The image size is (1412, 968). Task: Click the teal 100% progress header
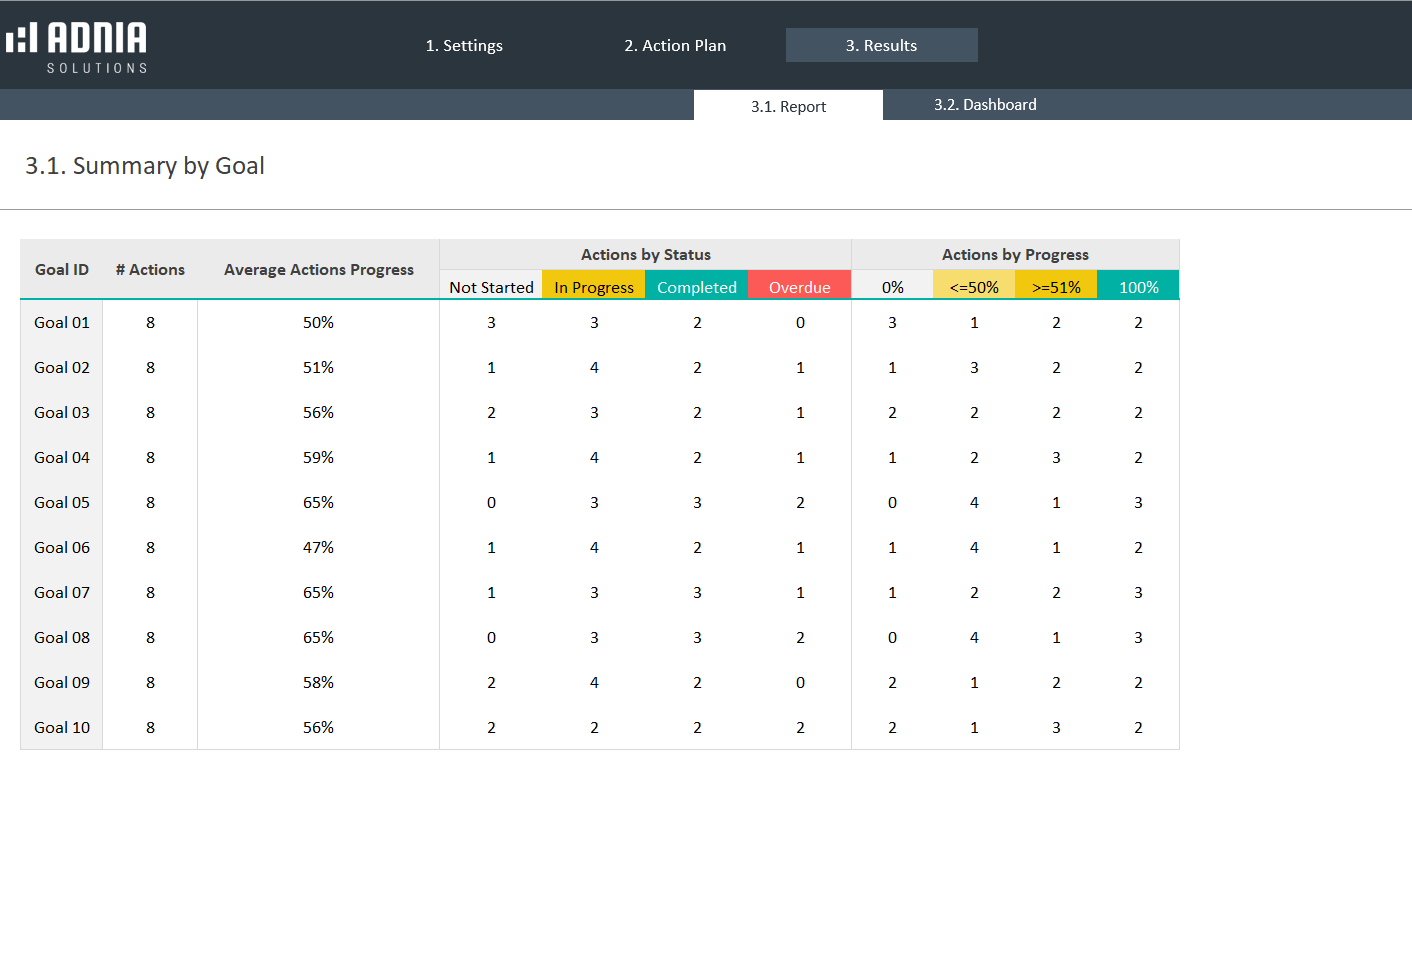tap(1138, 287)
